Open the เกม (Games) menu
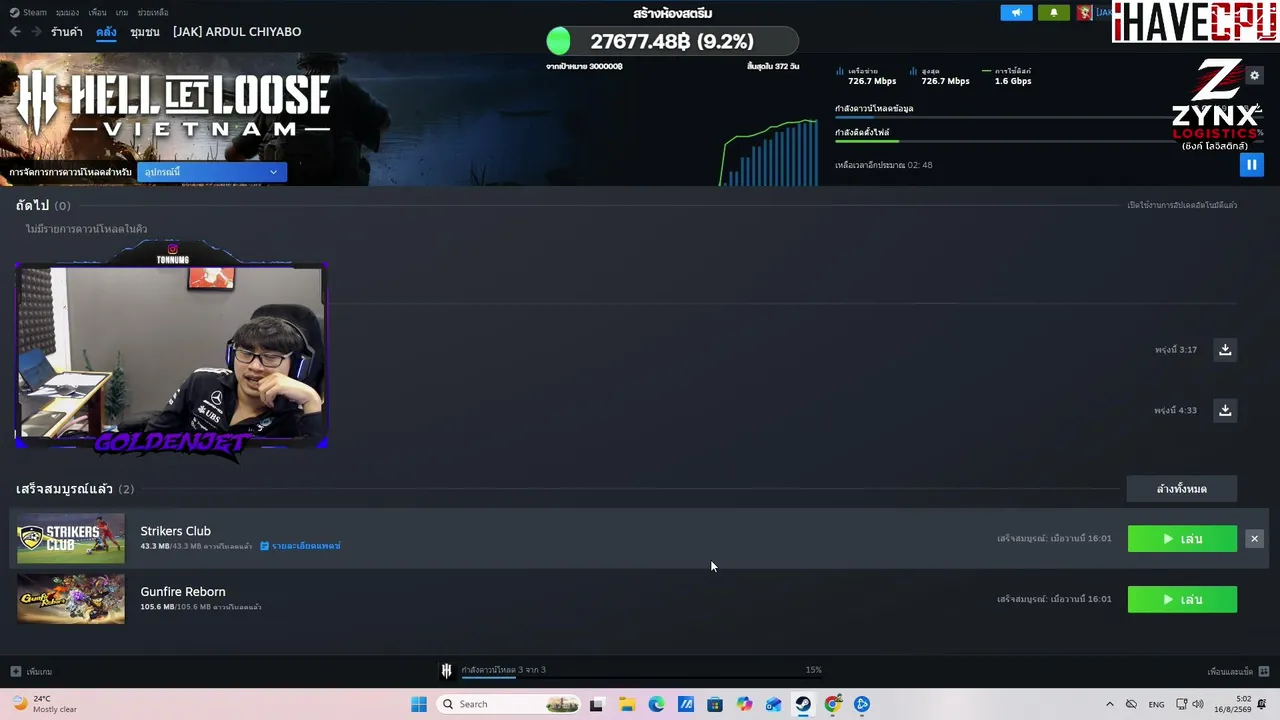Screen dimensions: 1280x720 coord(122,12)
